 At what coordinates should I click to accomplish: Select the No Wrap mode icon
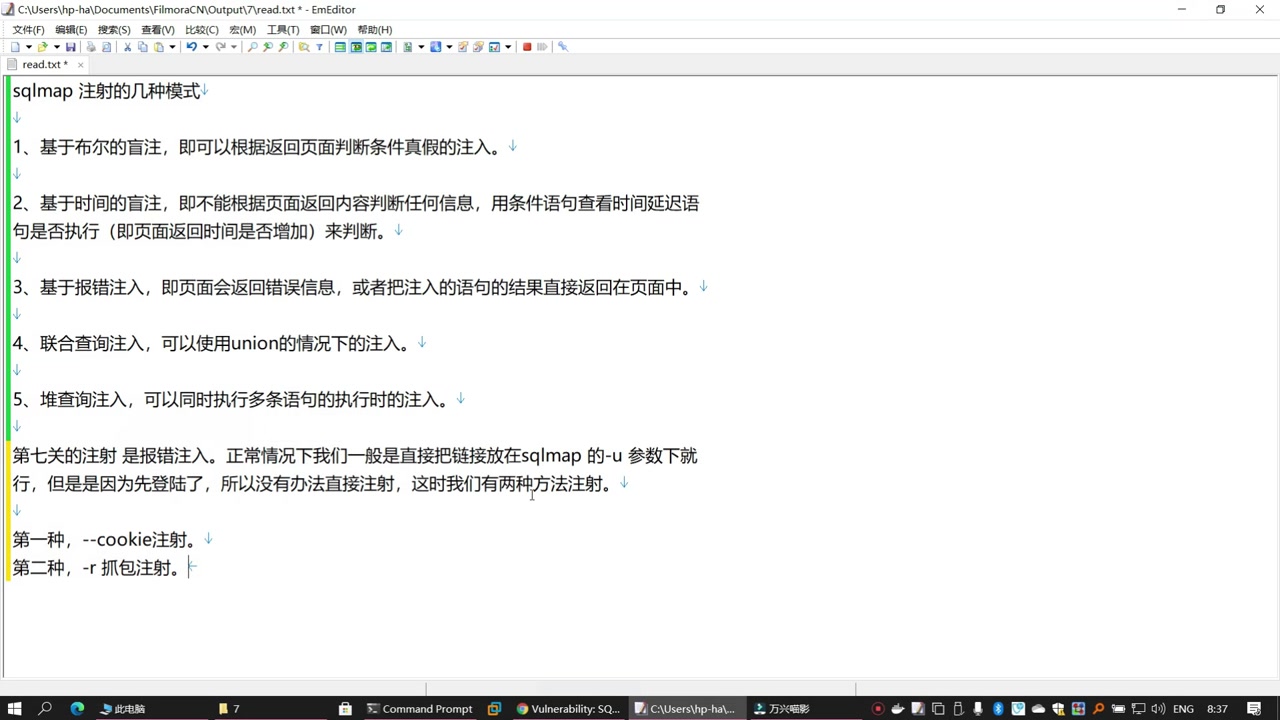[340, 47]
